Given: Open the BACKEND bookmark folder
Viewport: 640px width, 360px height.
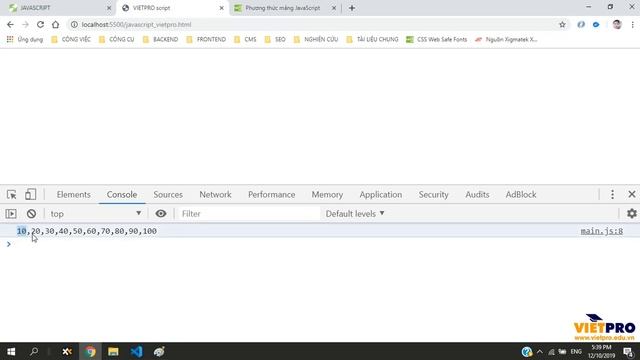Looking at the screenshot, I should [160, 39].
